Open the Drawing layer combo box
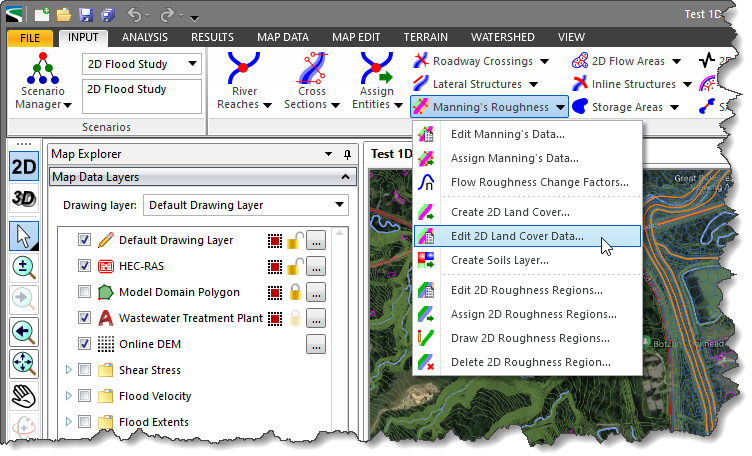The image size is (752, 456). click(x=246, y=205)
